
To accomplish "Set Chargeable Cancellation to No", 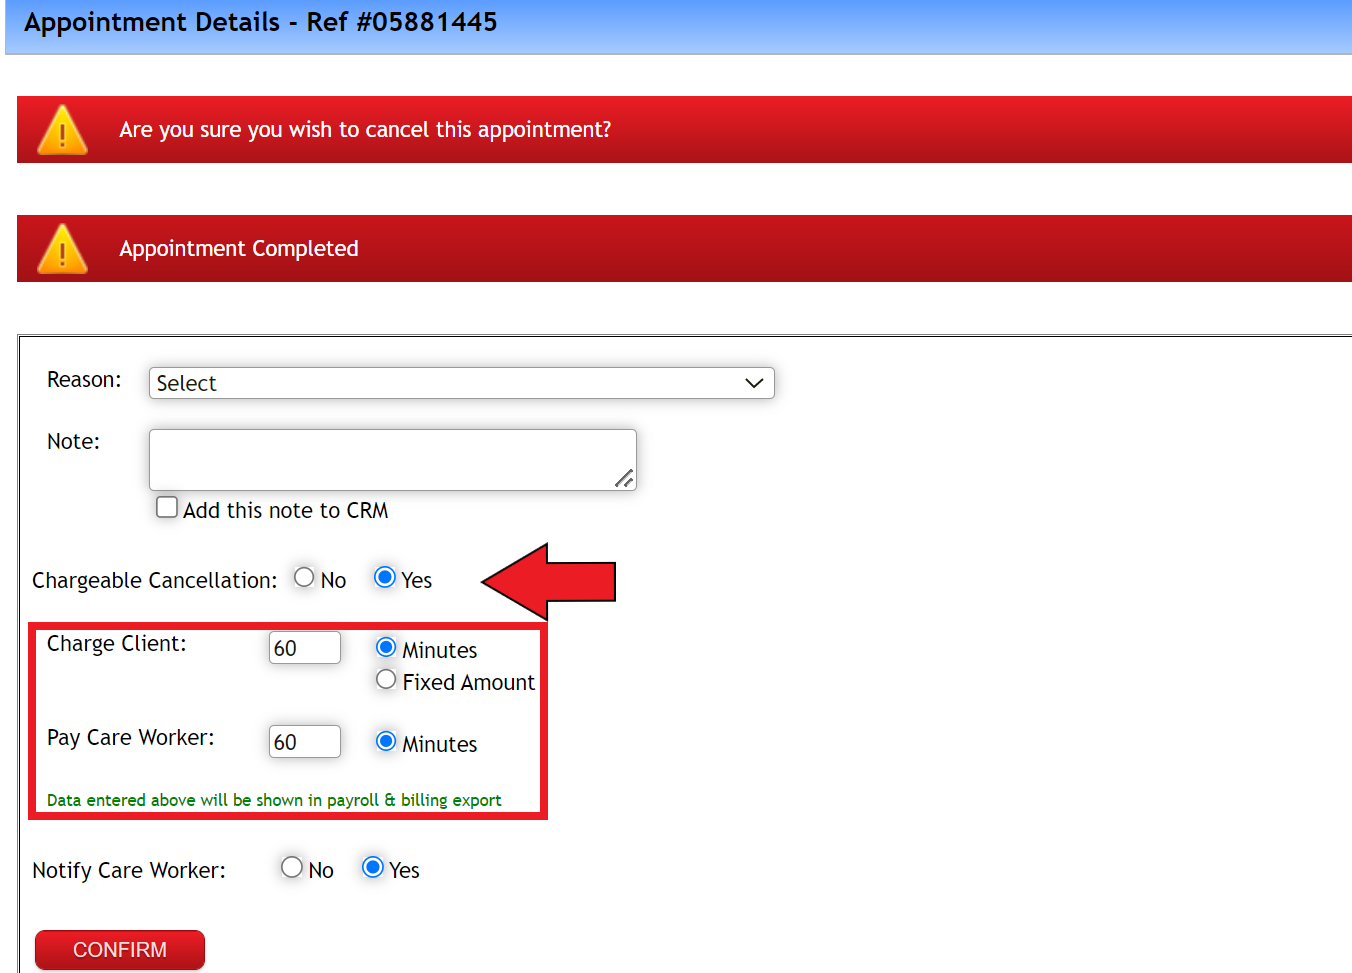I will click(304, 578).
